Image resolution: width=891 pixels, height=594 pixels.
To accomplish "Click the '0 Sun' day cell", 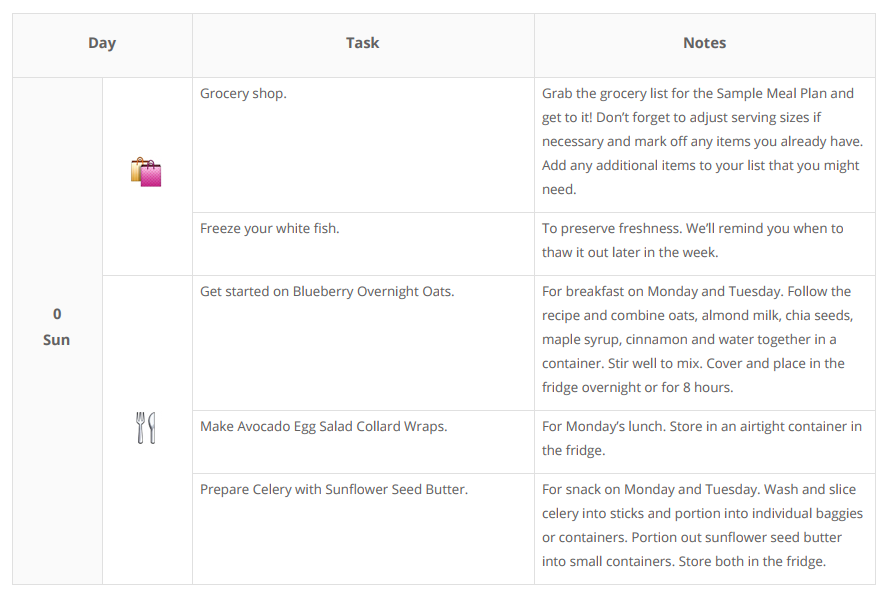I will coord(57,327).
